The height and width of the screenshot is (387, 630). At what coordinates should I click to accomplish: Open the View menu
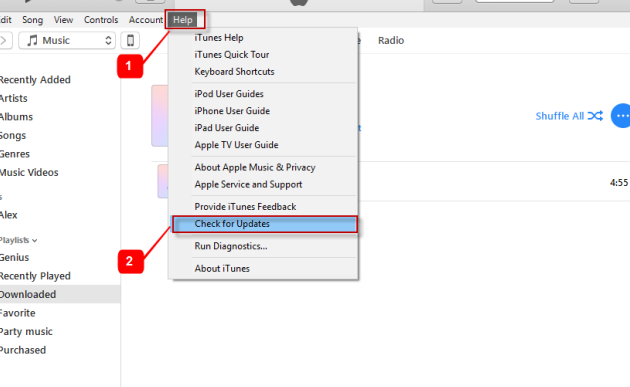(63, 20)
